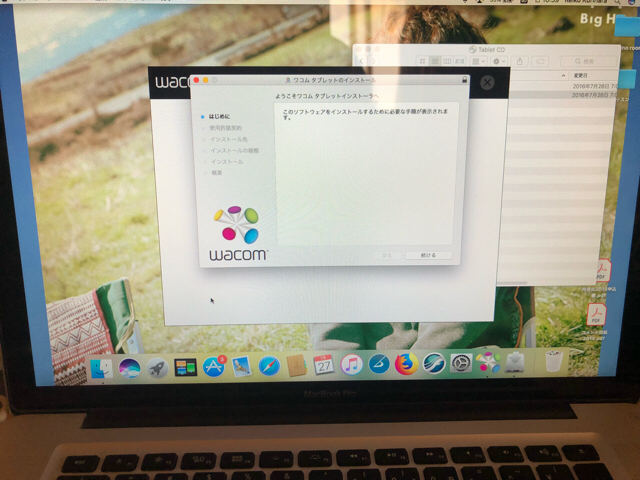
Task: Open Mail stamp icon in the Dock
Action: pos(241,367)
